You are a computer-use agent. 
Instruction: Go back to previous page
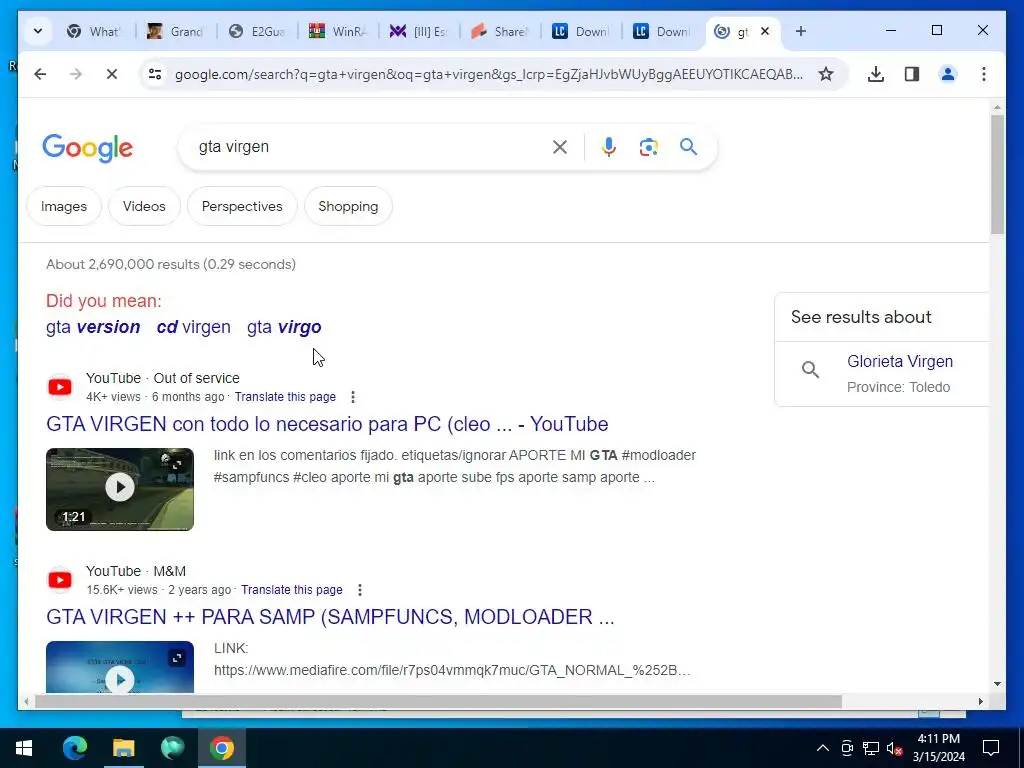(x=40, y=74)
